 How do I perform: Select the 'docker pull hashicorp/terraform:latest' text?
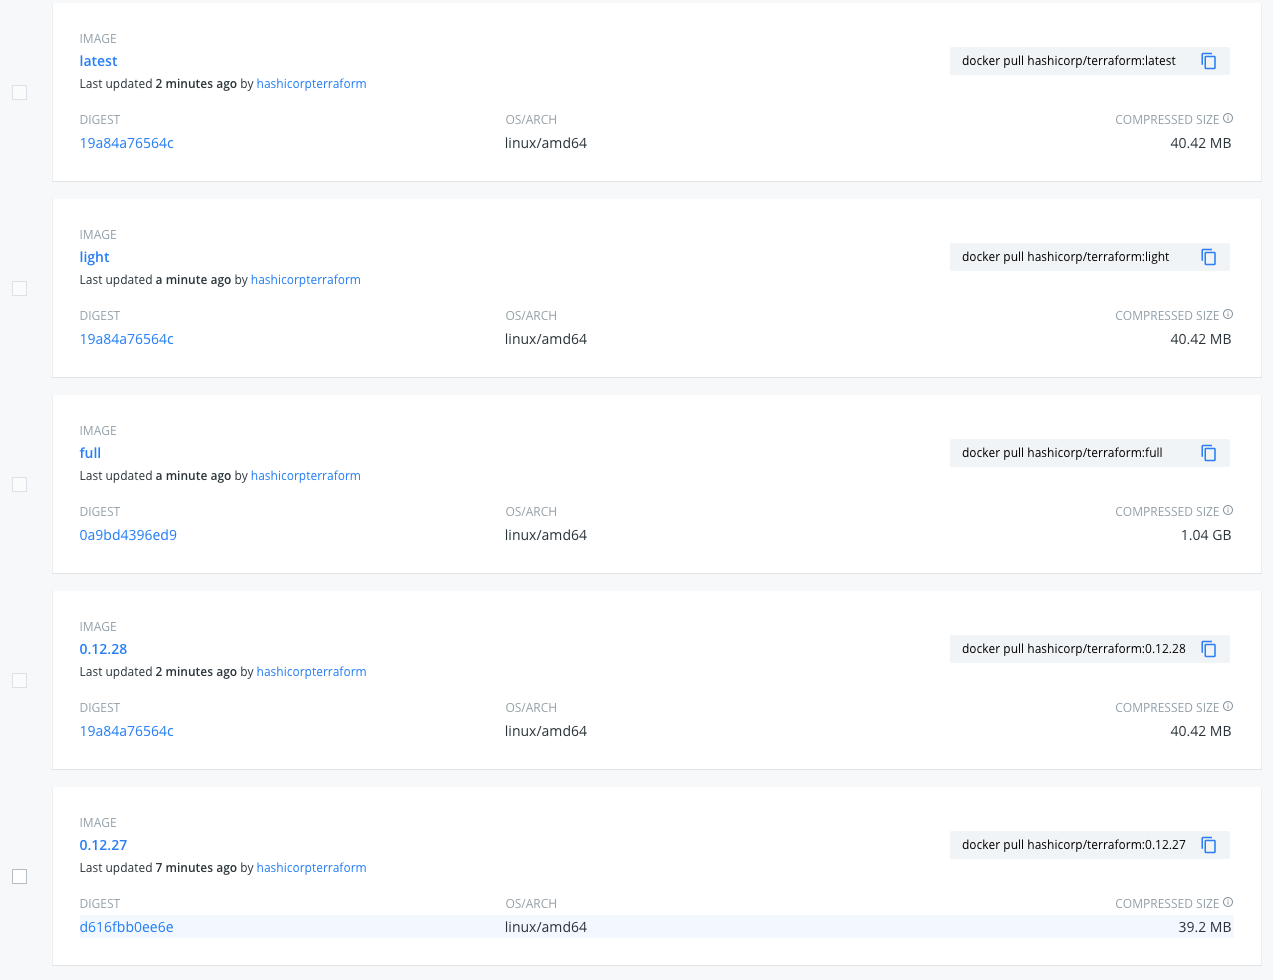tap(1069, 61)
